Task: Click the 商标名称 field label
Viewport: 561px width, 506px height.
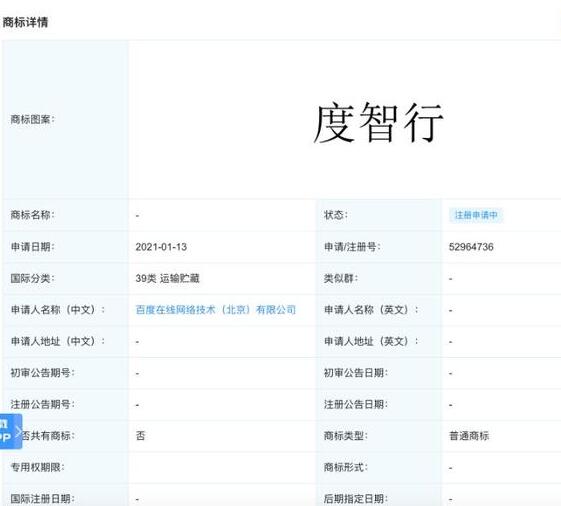Action: pyautogui.click(x=33, y=215)
